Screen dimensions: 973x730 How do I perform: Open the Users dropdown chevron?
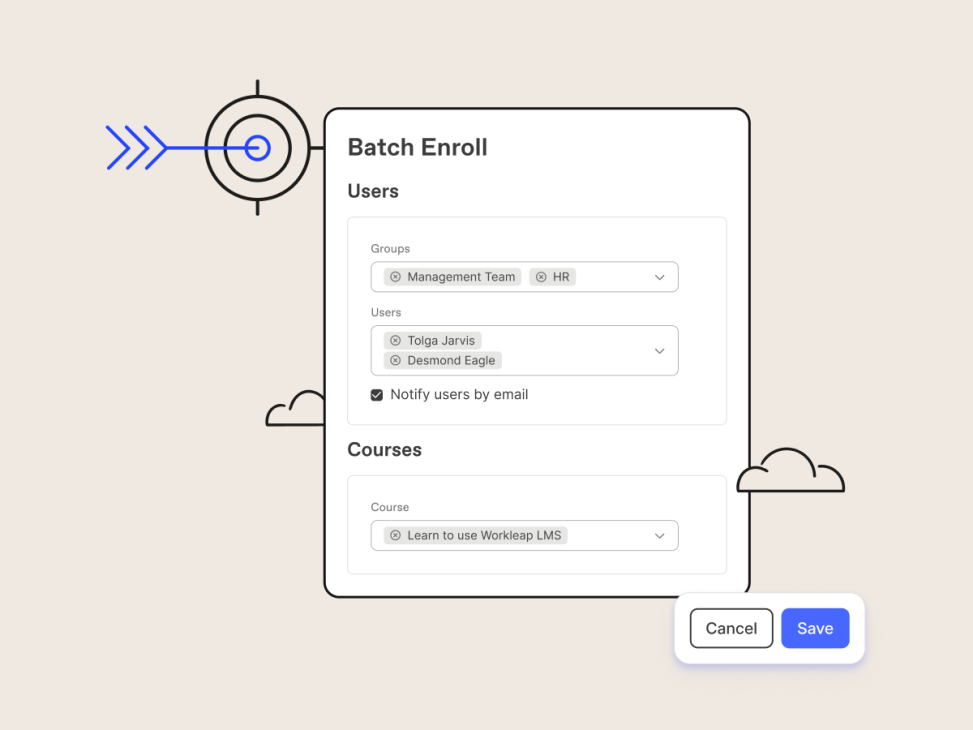(x=659, y=351)
